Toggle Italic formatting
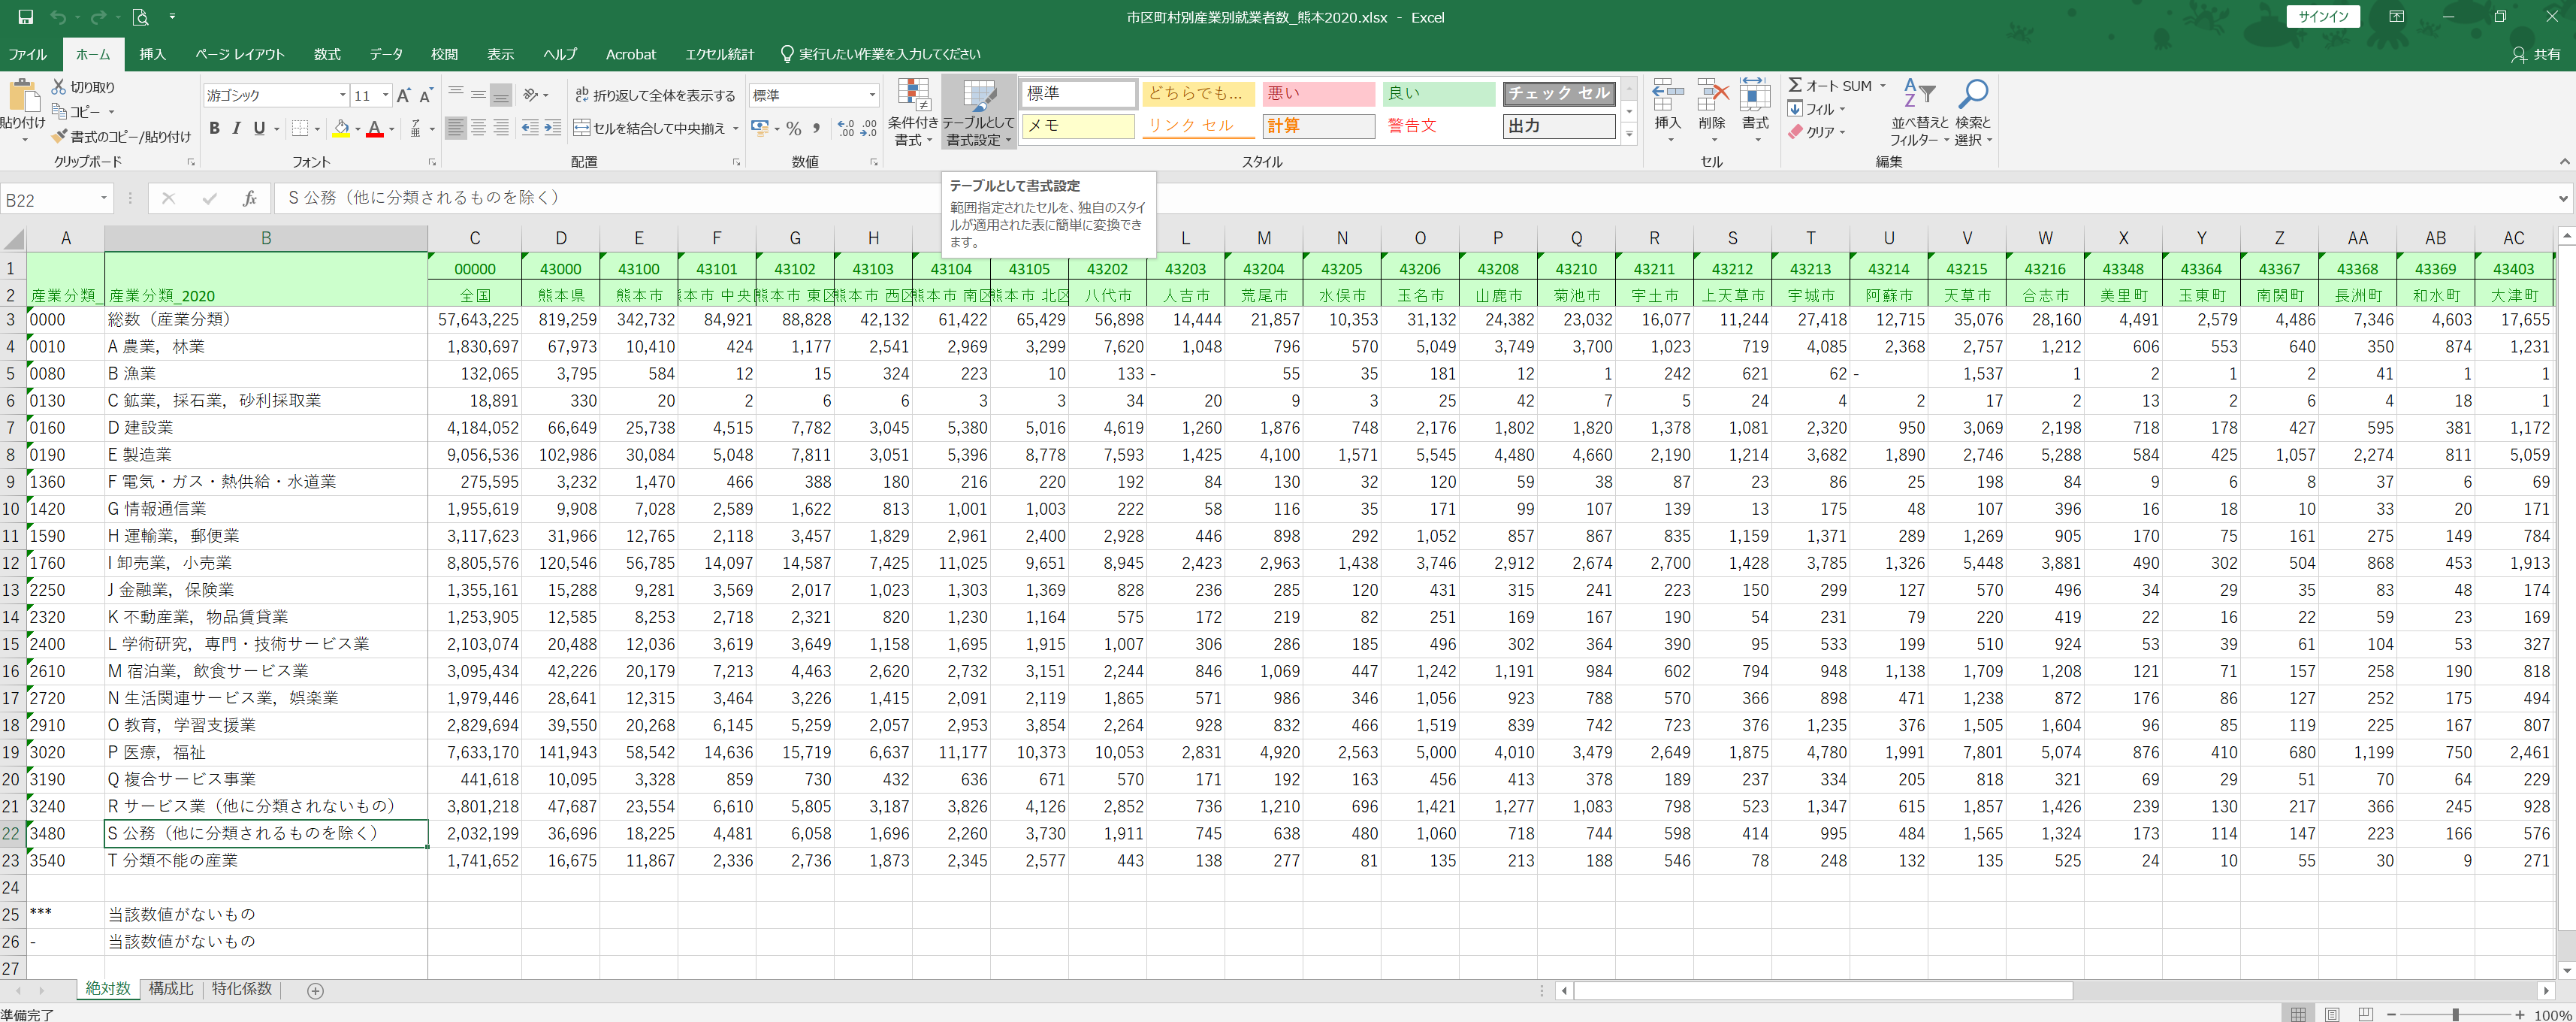 point(237,128)
